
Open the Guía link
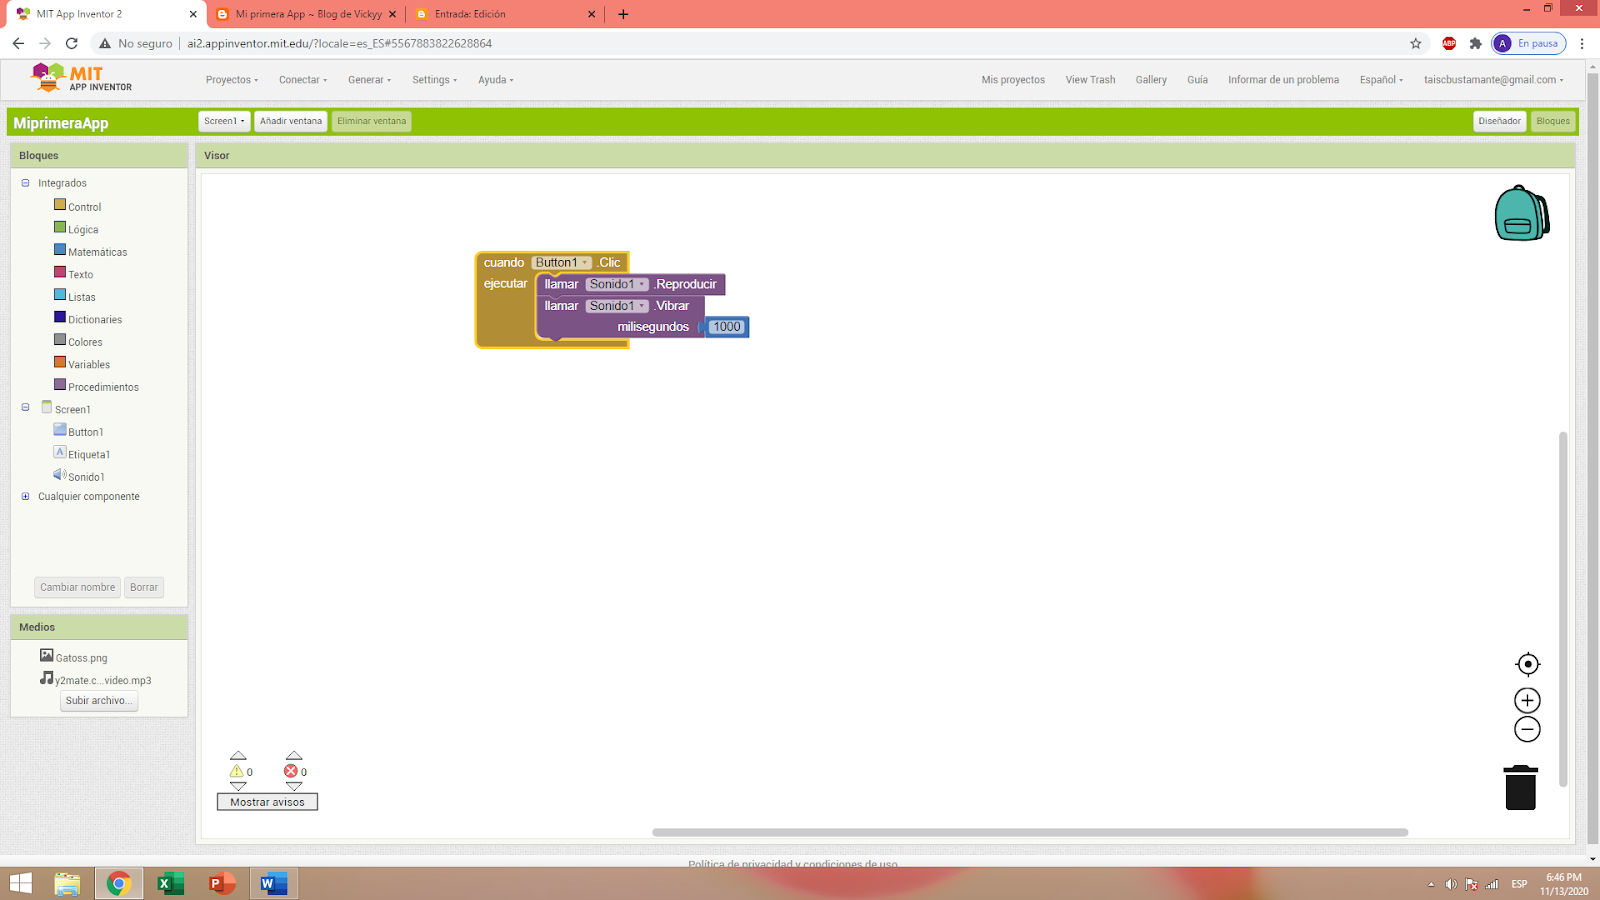[1197, 80]
